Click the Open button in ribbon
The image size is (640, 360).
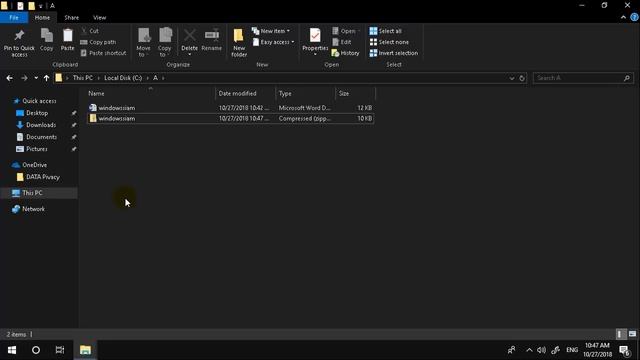[x=346, y=31]
